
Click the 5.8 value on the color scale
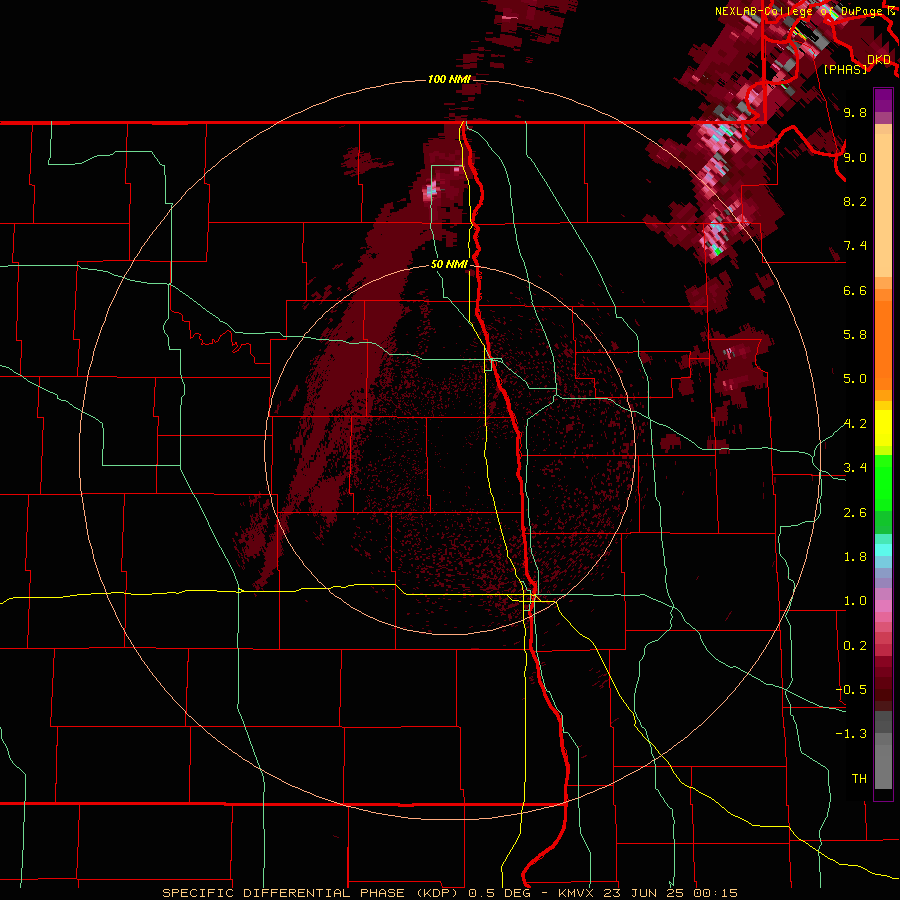pos(855,335)
